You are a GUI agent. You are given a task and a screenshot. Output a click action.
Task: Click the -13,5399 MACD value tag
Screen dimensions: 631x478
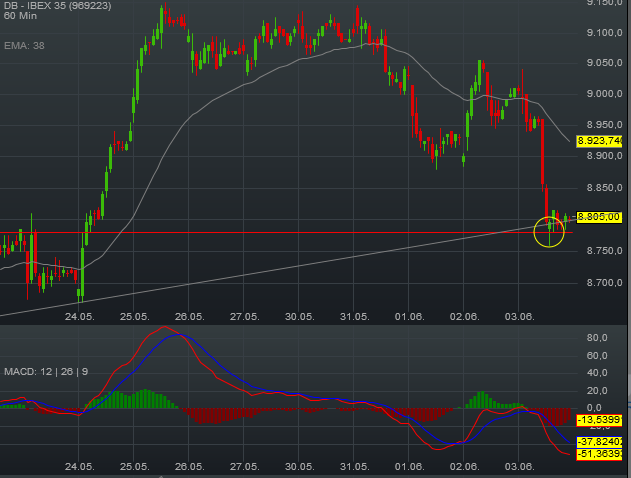(600, 419)
